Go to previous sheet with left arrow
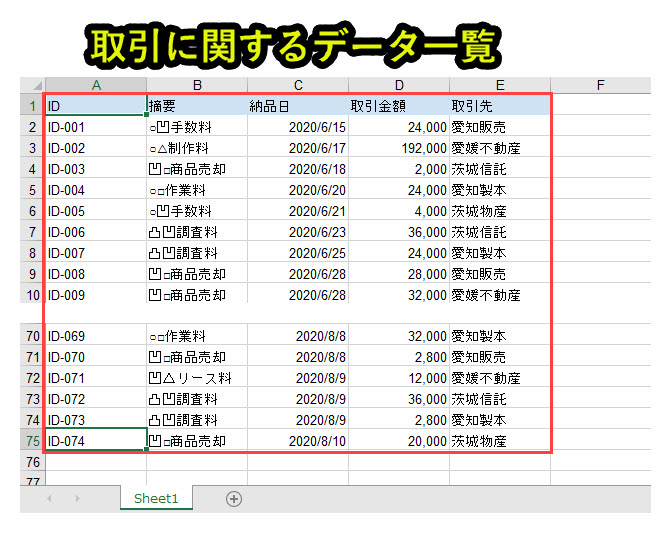Image resolution: width=671 pixels, height=533 pixels. (49, 499)
